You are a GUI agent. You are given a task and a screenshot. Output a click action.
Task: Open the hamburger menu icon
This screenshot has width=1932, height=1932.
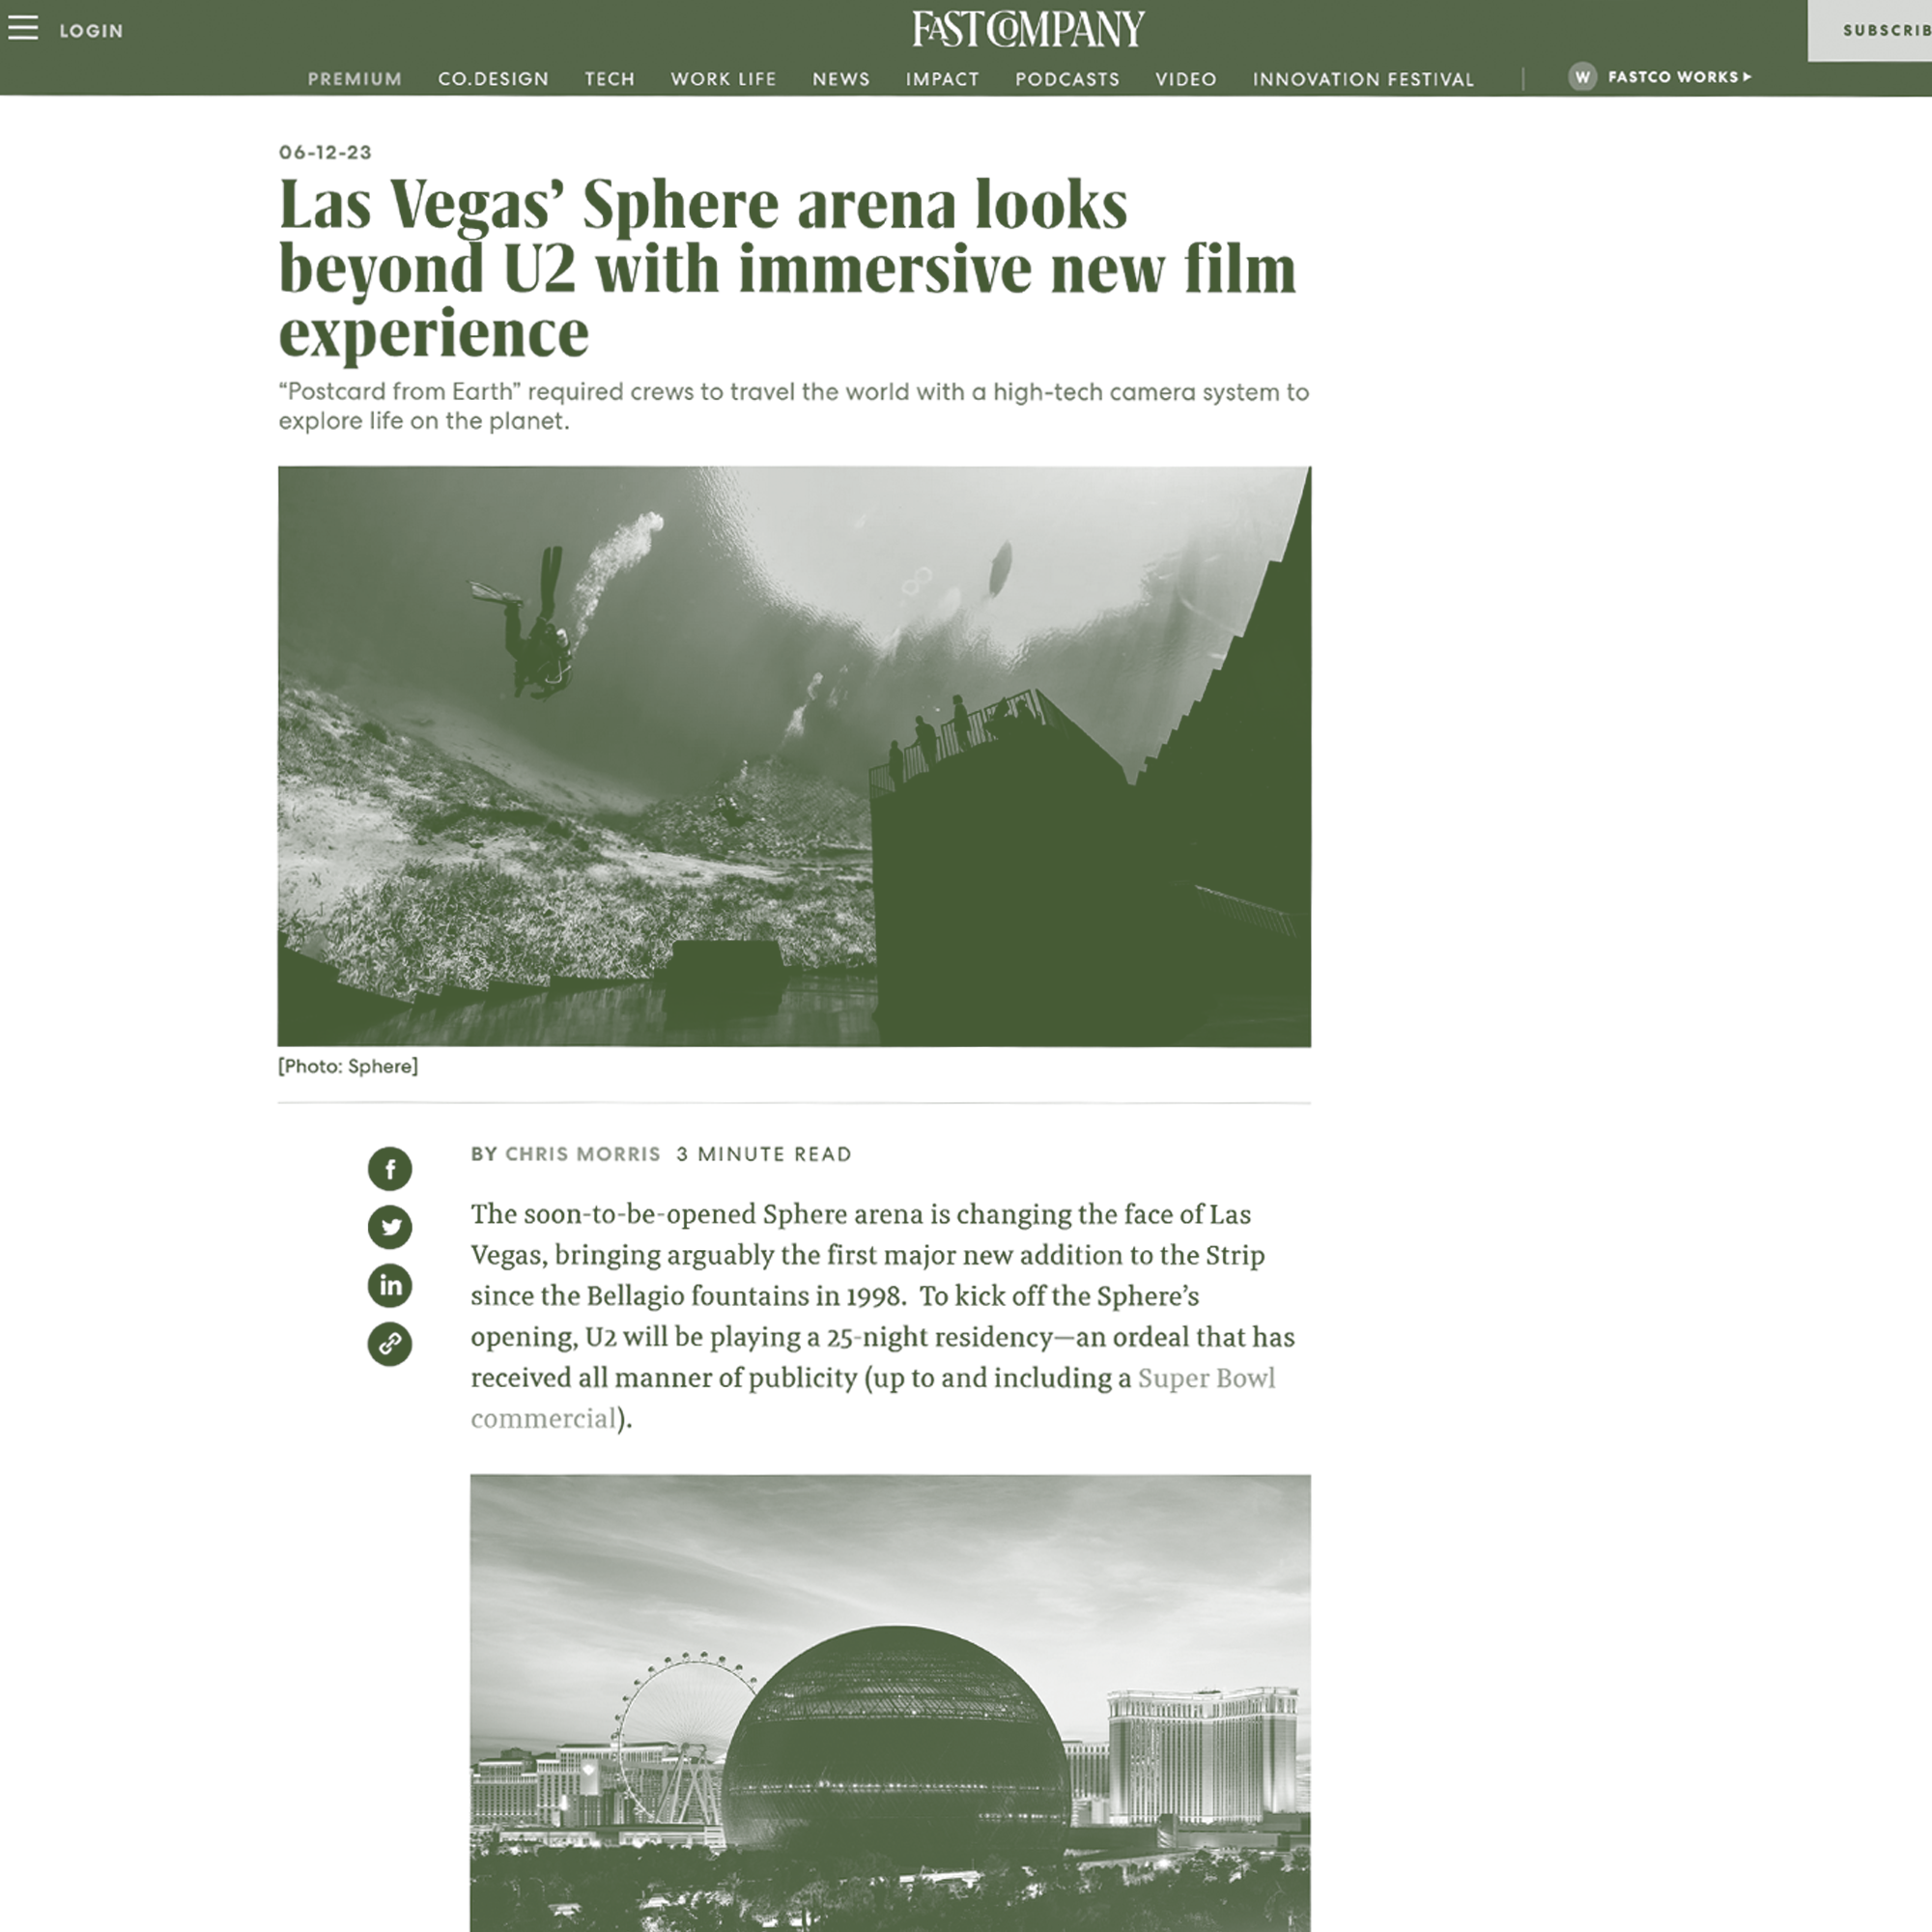coord(23,28)
